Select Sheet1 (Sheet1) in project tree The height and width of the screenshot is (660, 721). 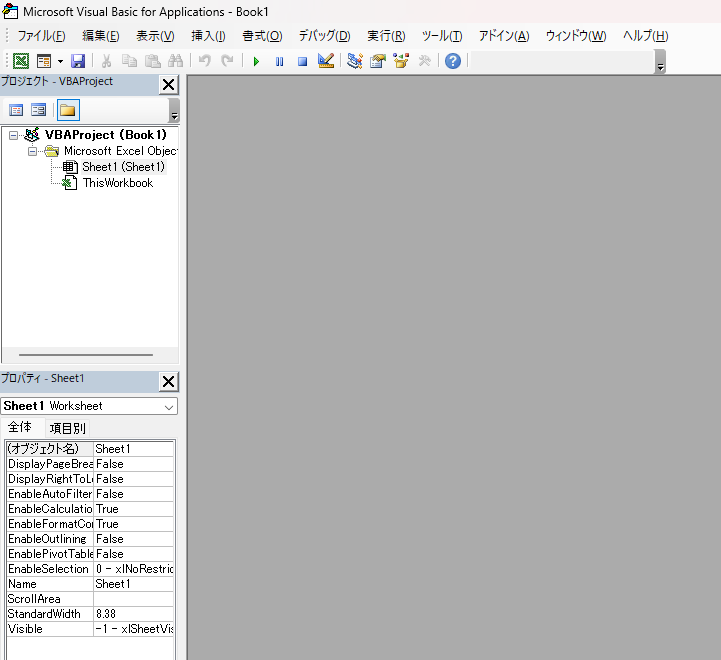[x=123, y=167]
